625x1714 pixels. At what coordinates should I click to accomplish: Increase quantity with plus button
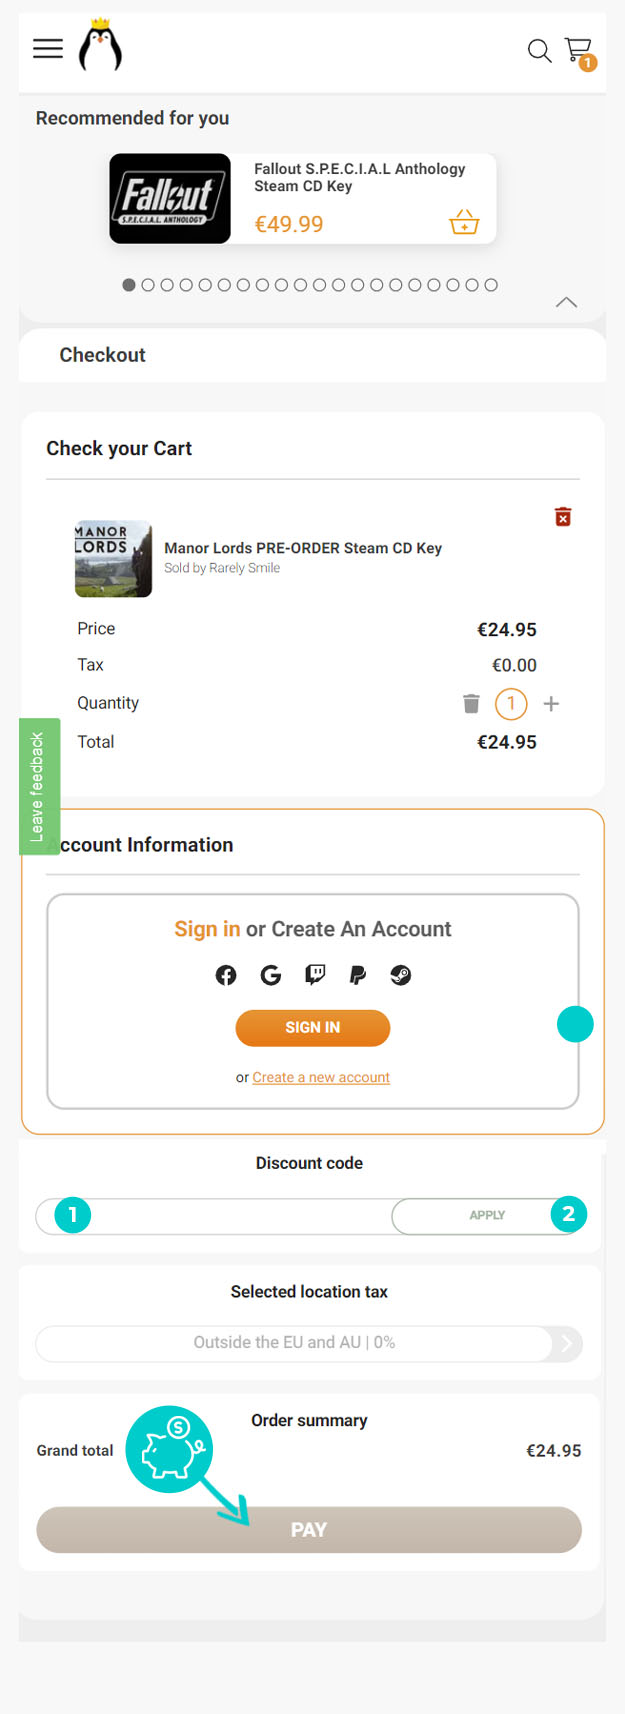pos(551,704)
